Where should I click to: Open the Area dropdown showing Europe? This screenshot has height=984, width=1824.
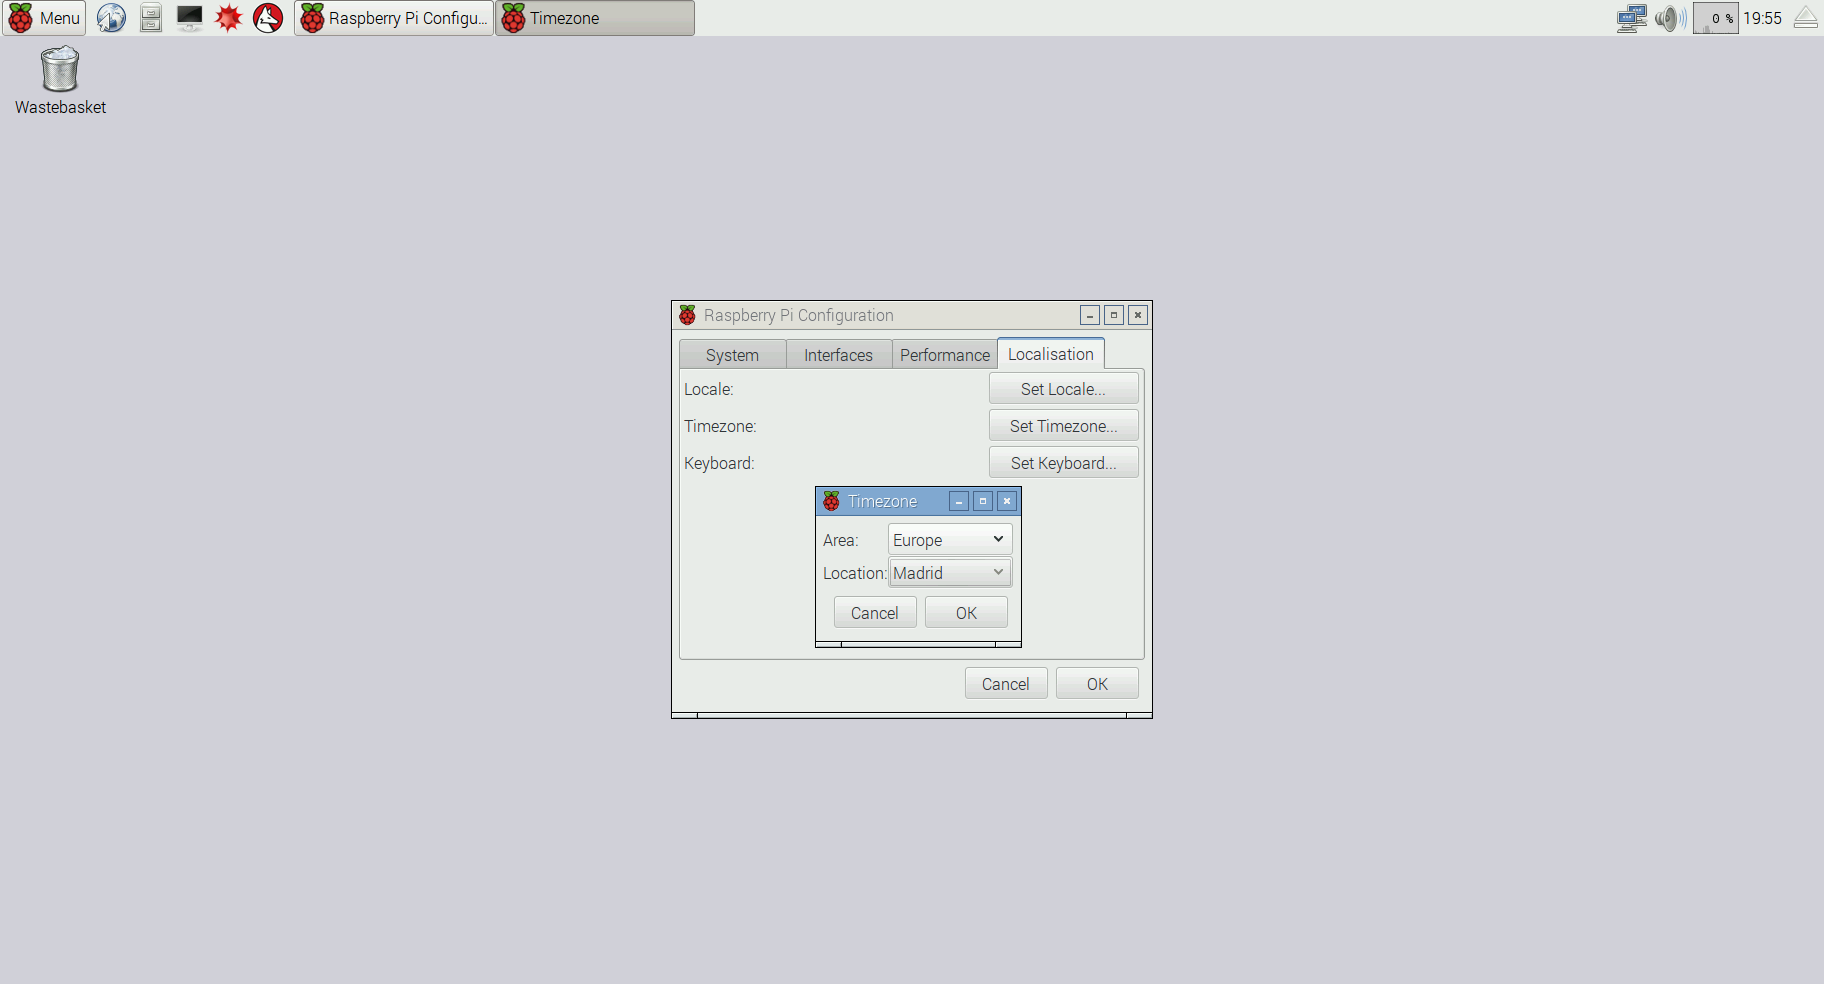[950, 540]
